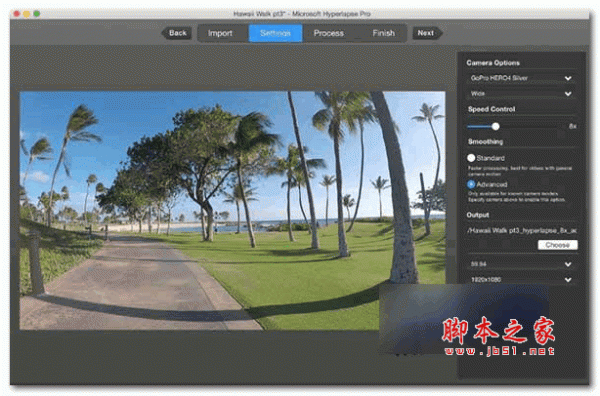Select the Advanced smoothing radio button
Screen dimensions: 600x396
click(x=471, y=184)
